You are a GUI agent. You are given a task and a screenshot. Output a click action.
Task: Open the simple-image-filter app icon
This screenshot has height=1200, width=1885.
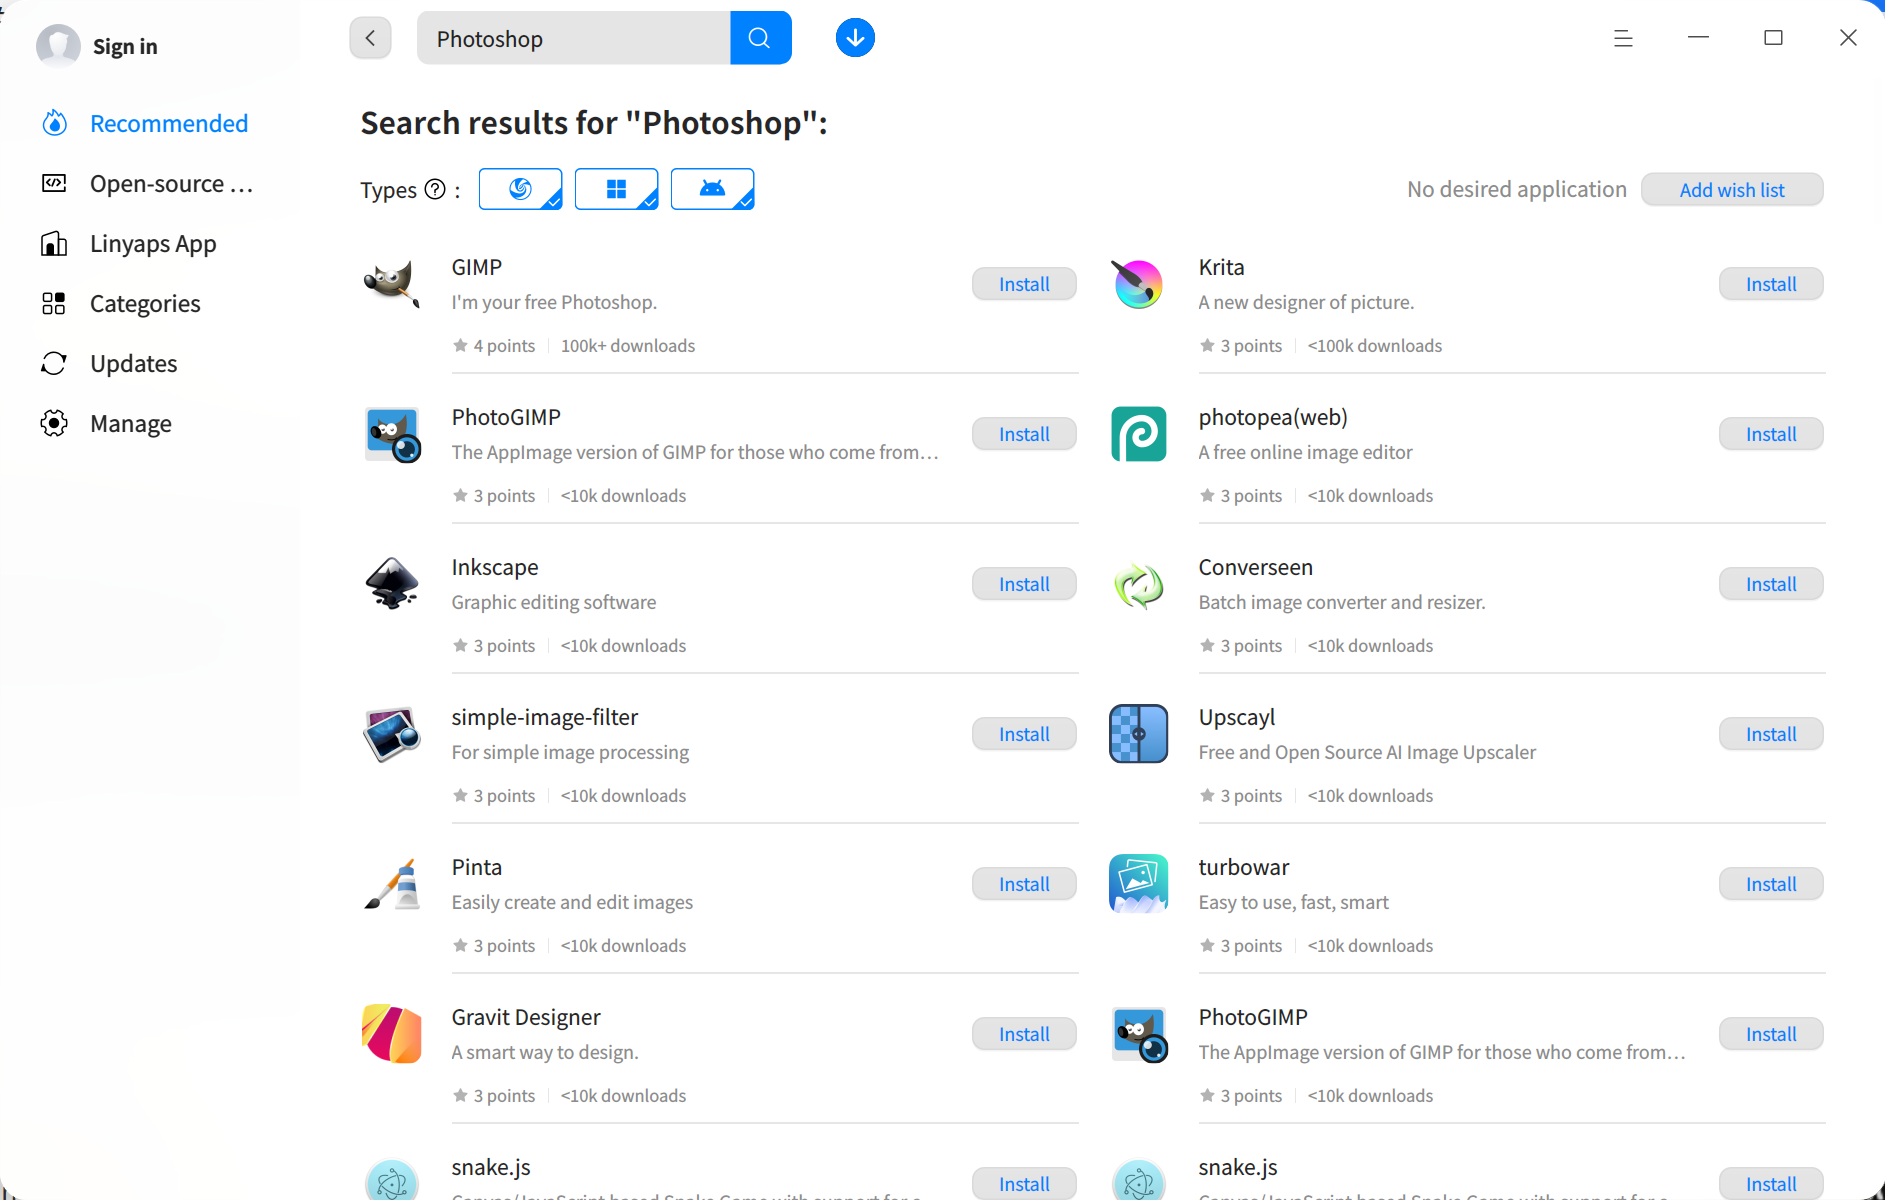point(392,734)
